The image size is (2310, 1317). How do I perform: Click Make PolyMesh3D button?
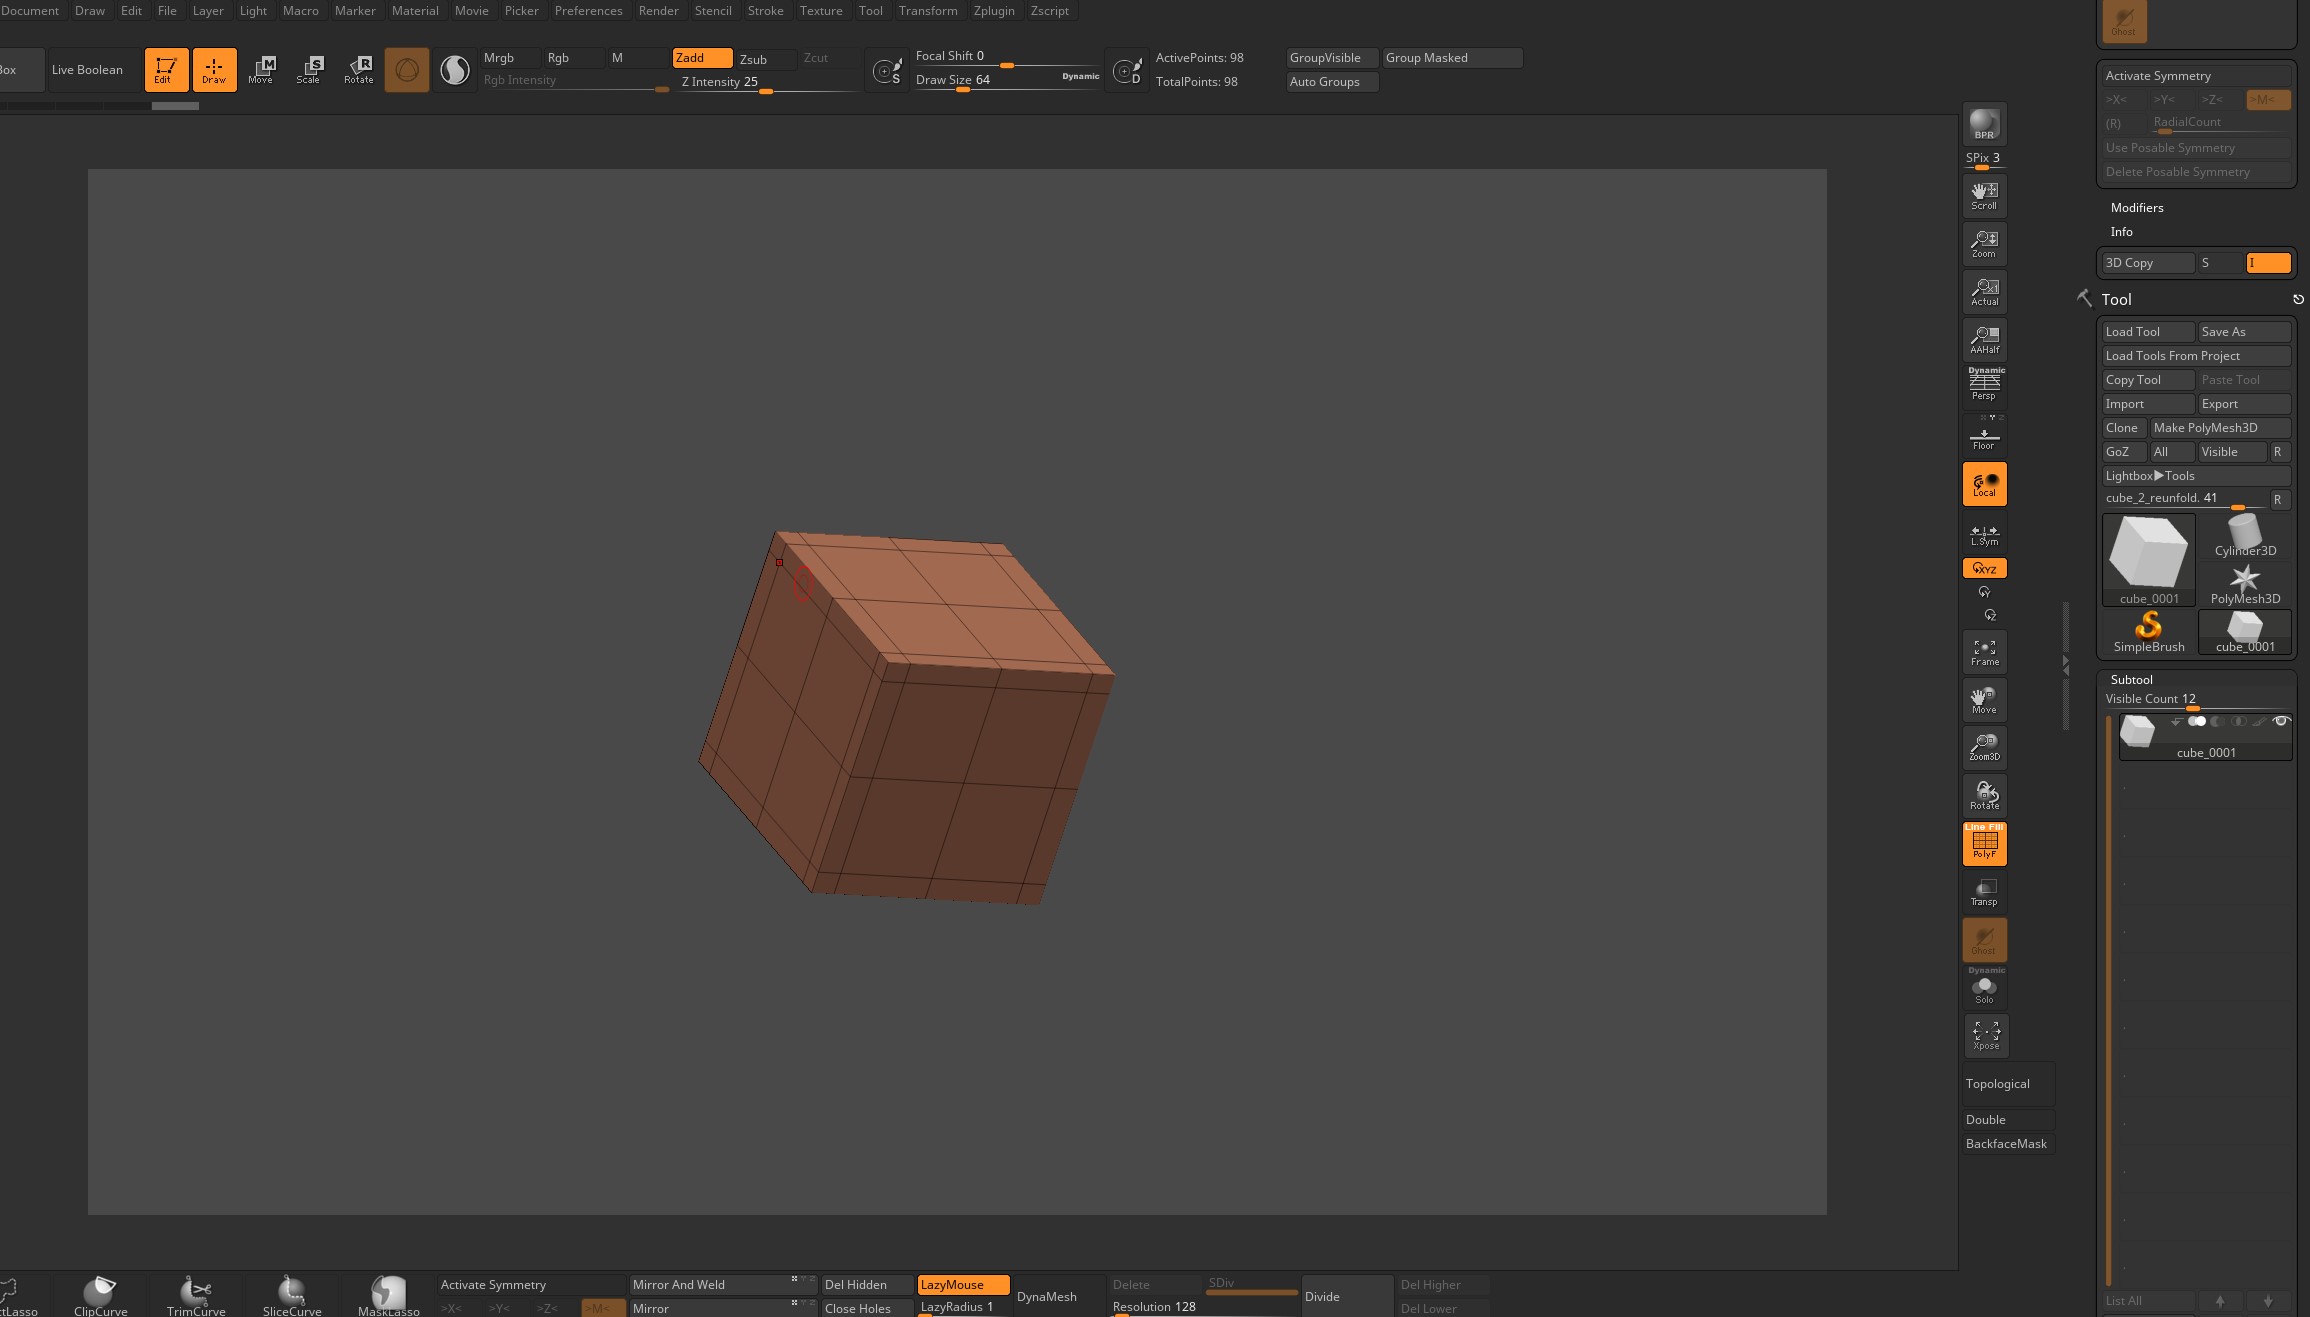[x=2220, y=428]
